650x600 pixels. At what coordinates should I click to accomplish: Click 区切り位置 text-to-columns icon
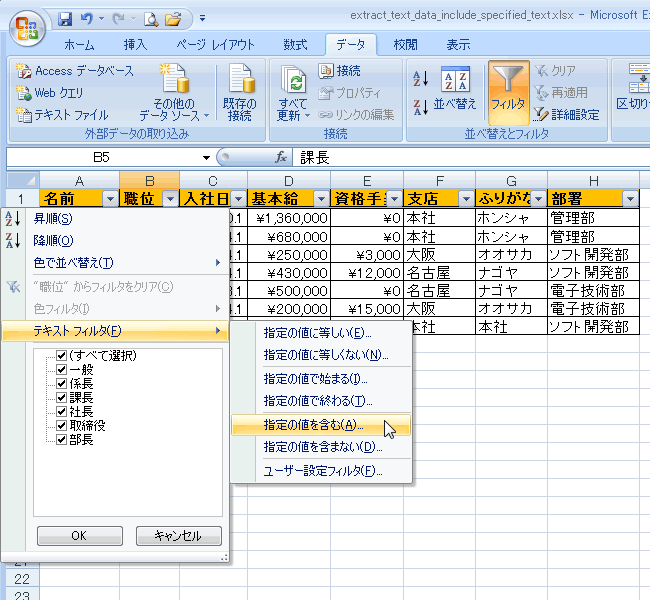pos(633,87)
